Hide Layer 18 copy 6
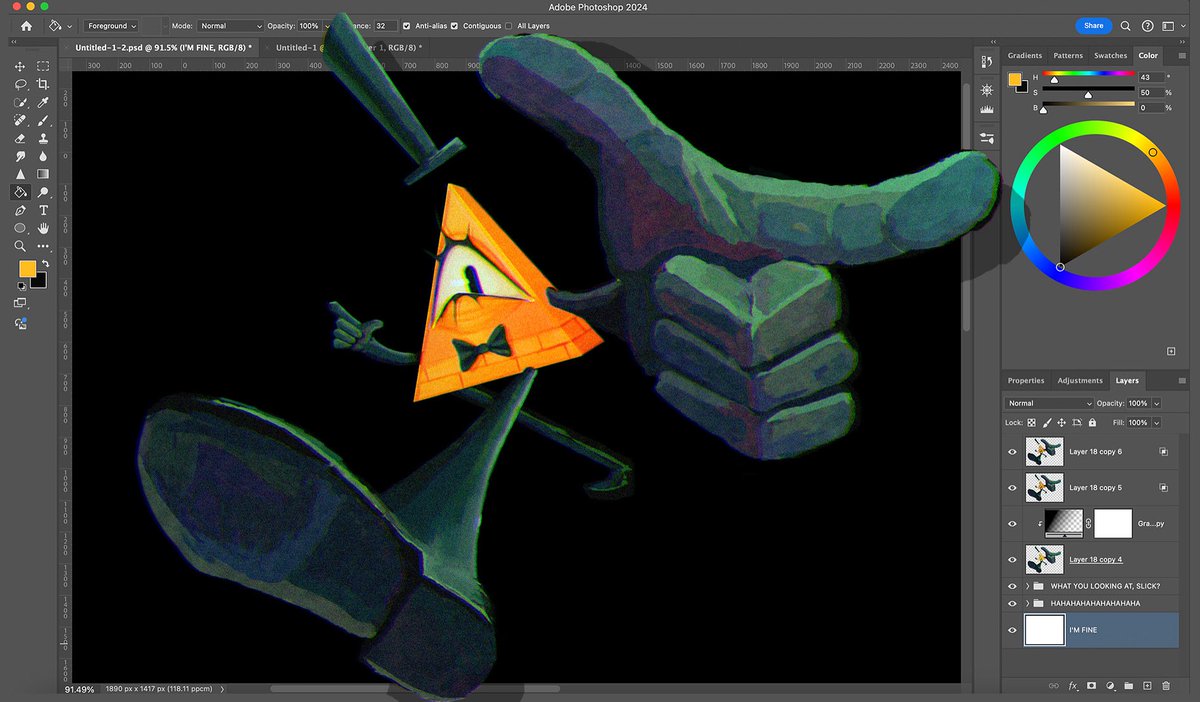The image size is (1200, 702). click(x=1012, y=451)
